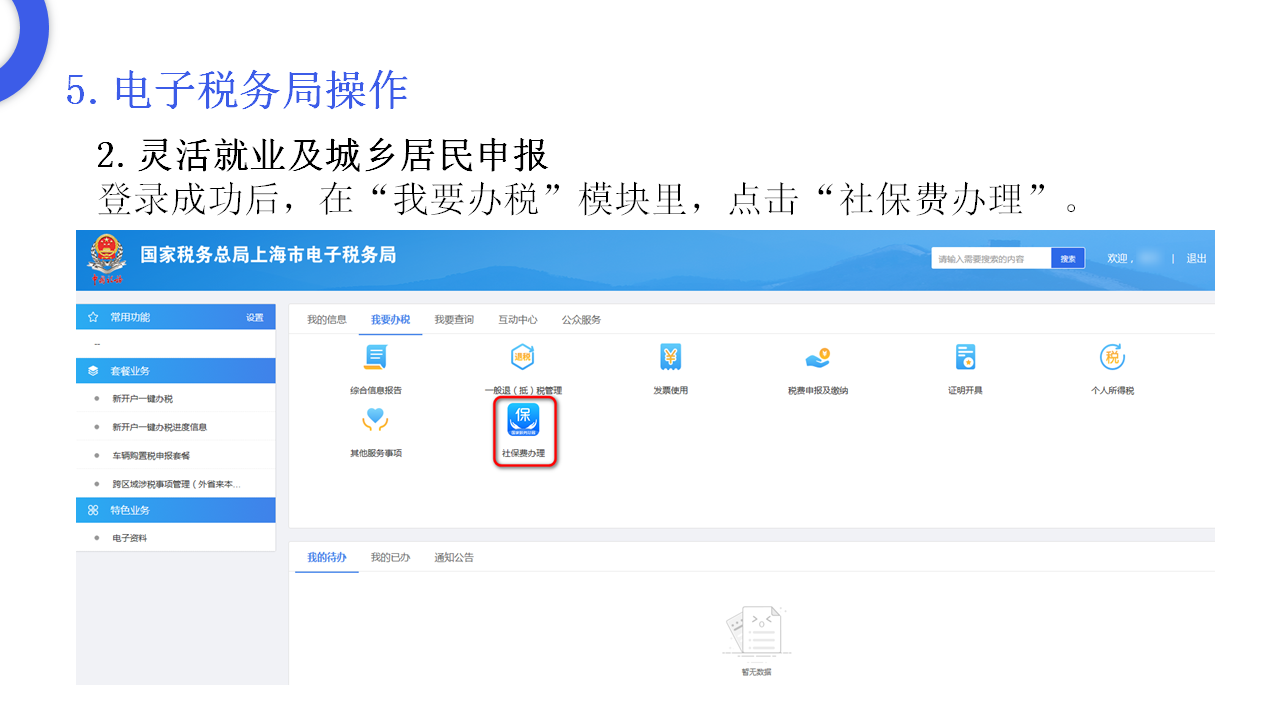The image size is (1280, 720).
Task: Collapse the 特色业务 section header
Action: [x=176, y=510]
